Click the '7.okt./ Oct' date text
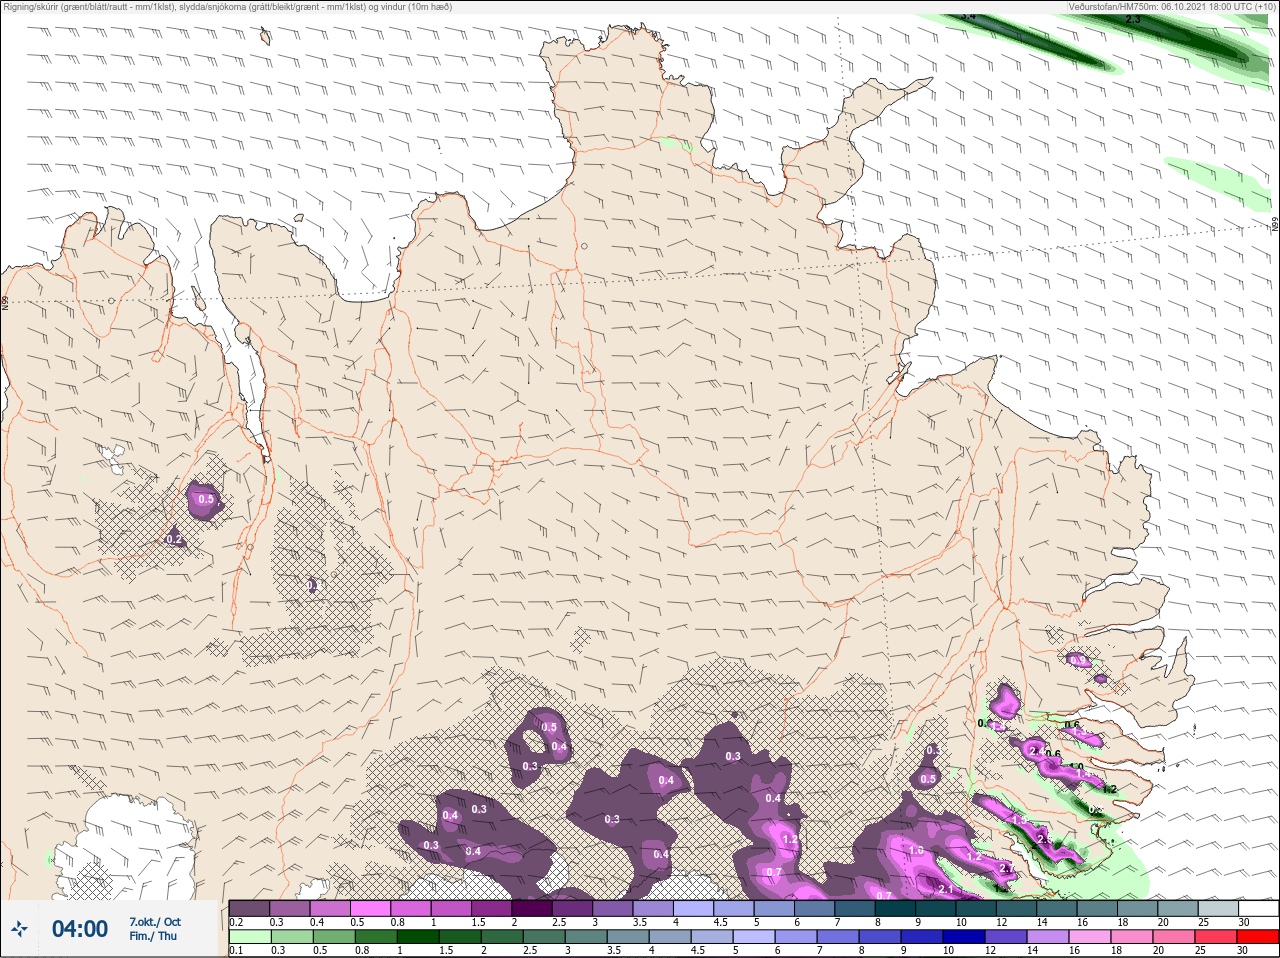Viewport: 1280px width, 958px height. (x=155, y=921)
